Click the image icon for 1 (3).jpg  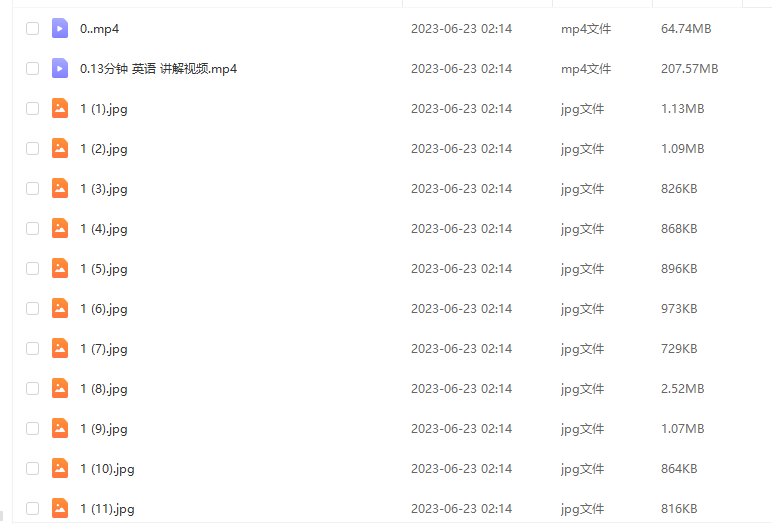click(x=60, y=188)
